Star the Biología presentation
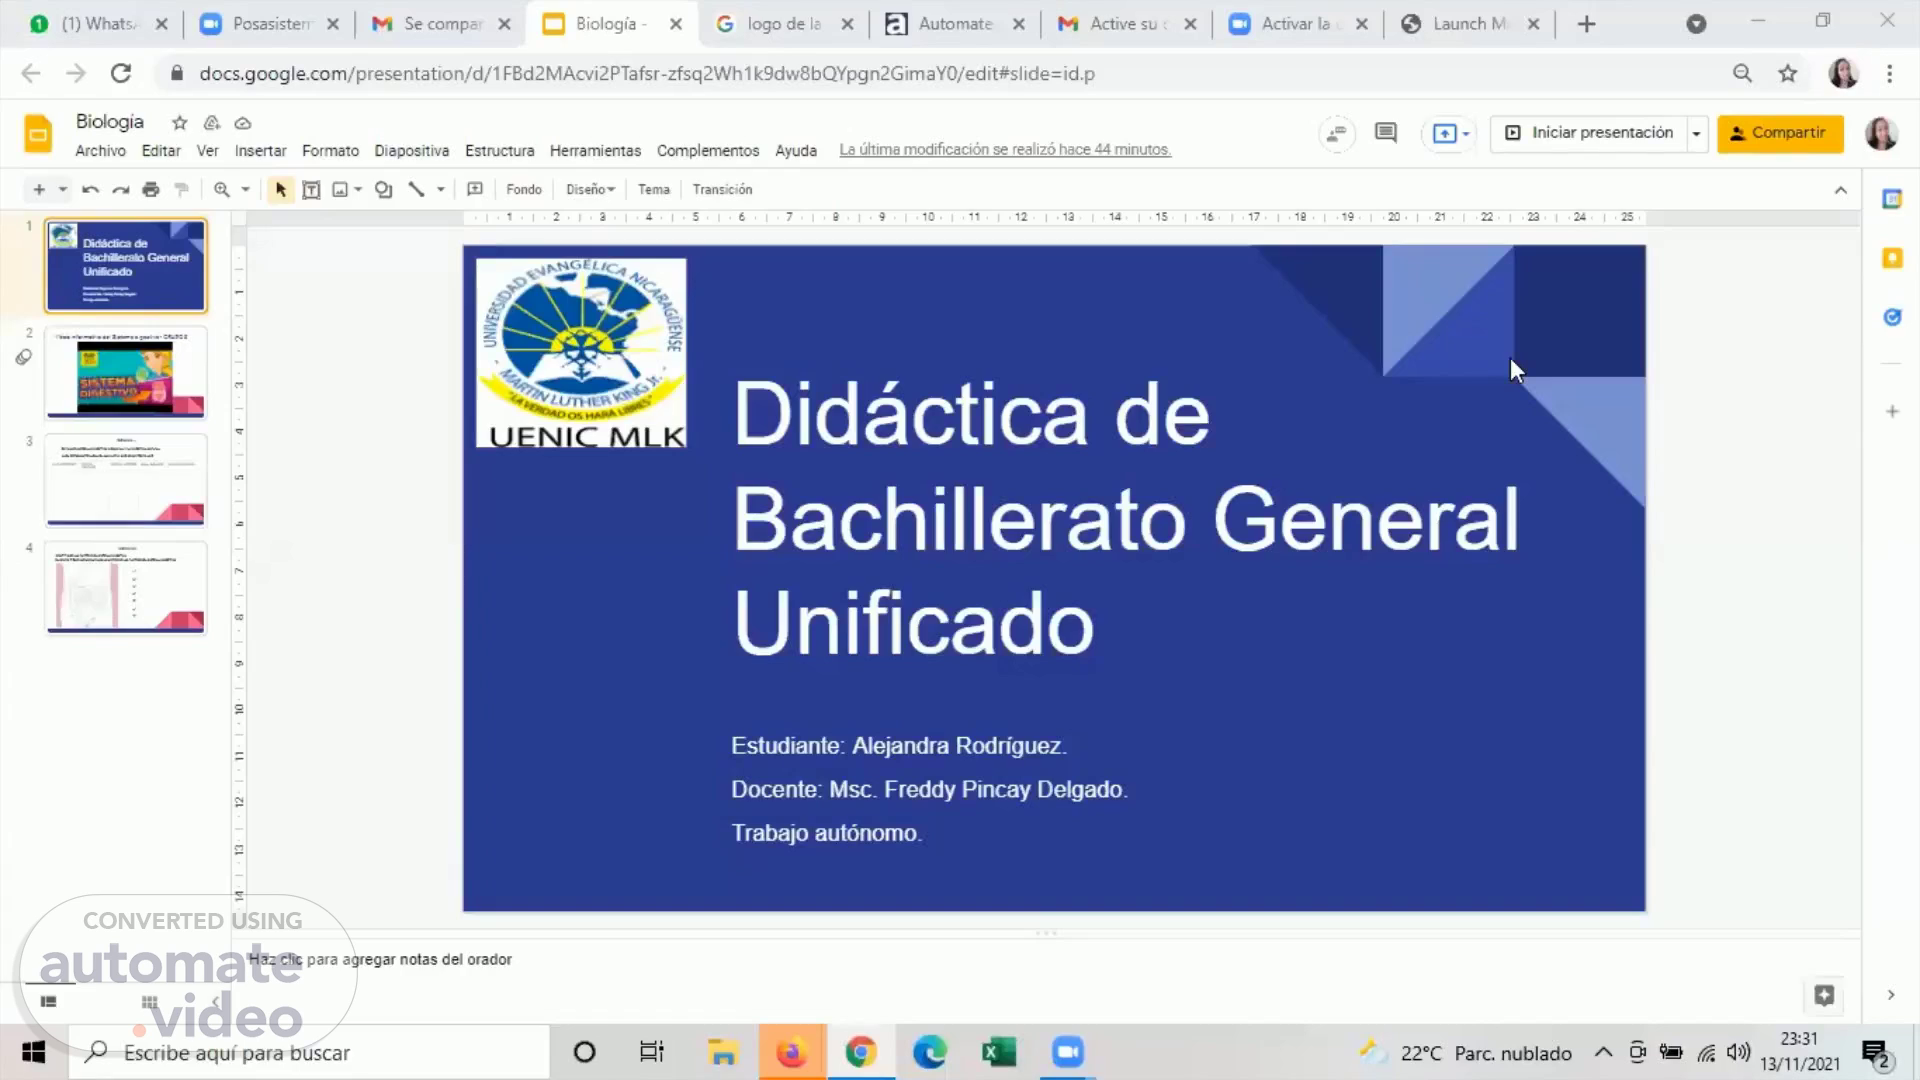Image resolution: width=1920 pixels, height=1080 pixels. coord(179,123)
